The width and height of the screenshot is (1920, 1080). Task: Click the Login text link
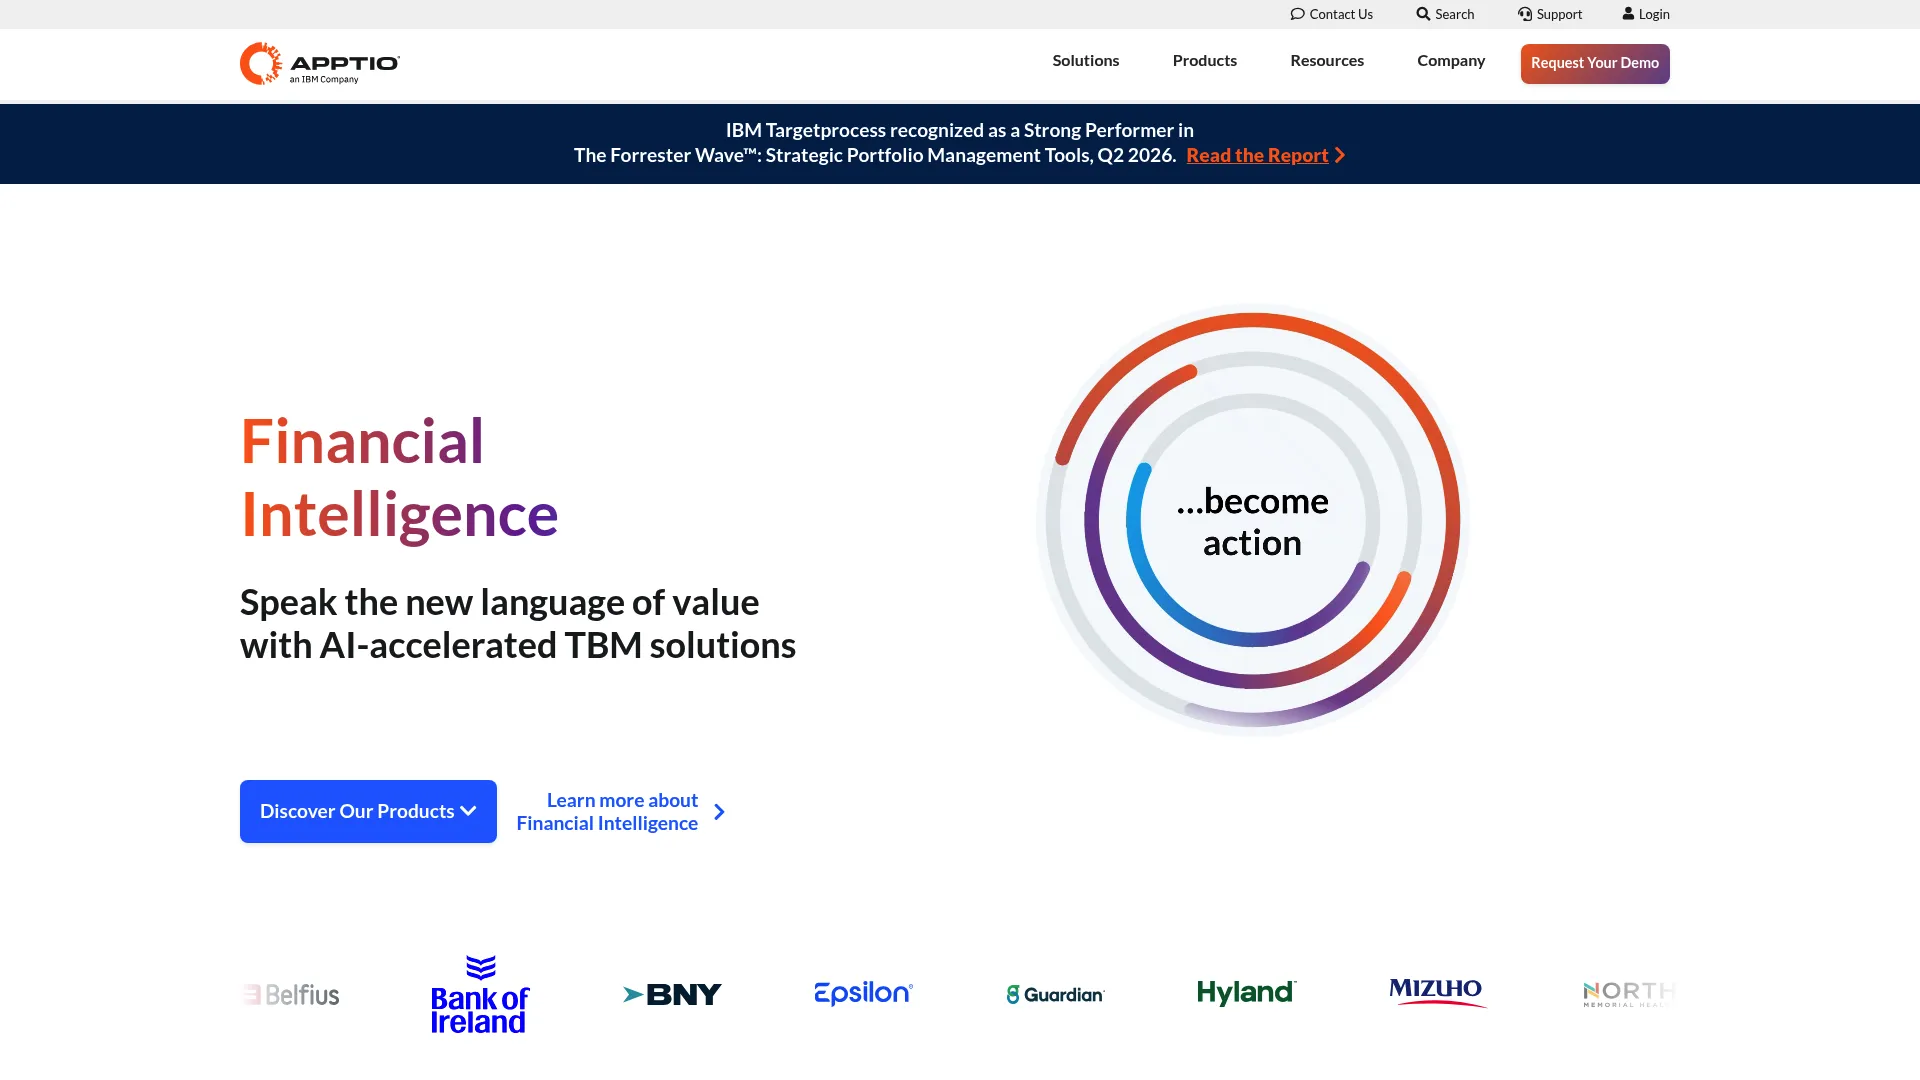click(x=1654, y=14)
